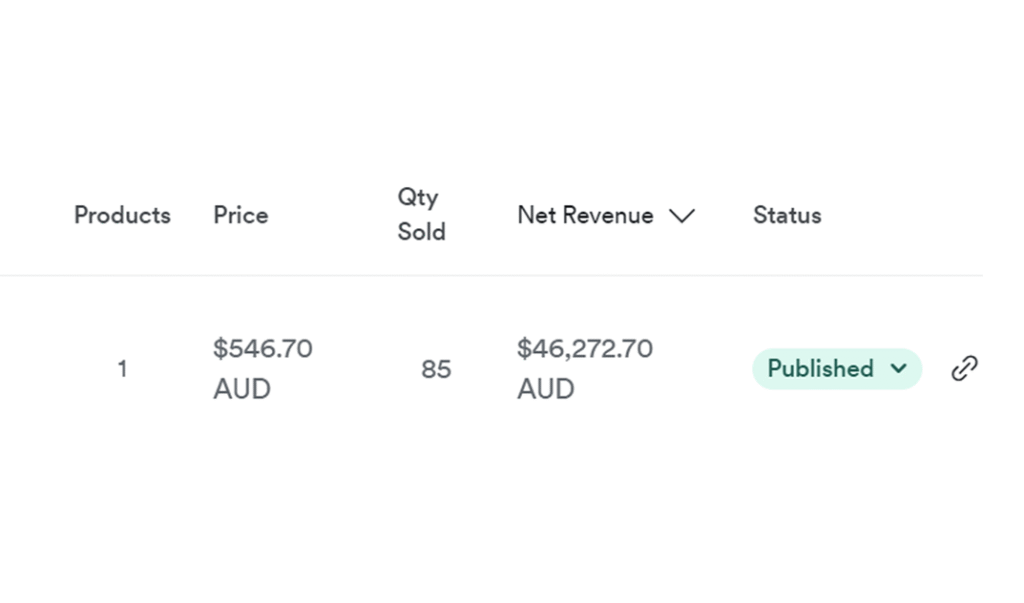
Task: Click the quantity sold value 85
Action: (x=436, y=369)
